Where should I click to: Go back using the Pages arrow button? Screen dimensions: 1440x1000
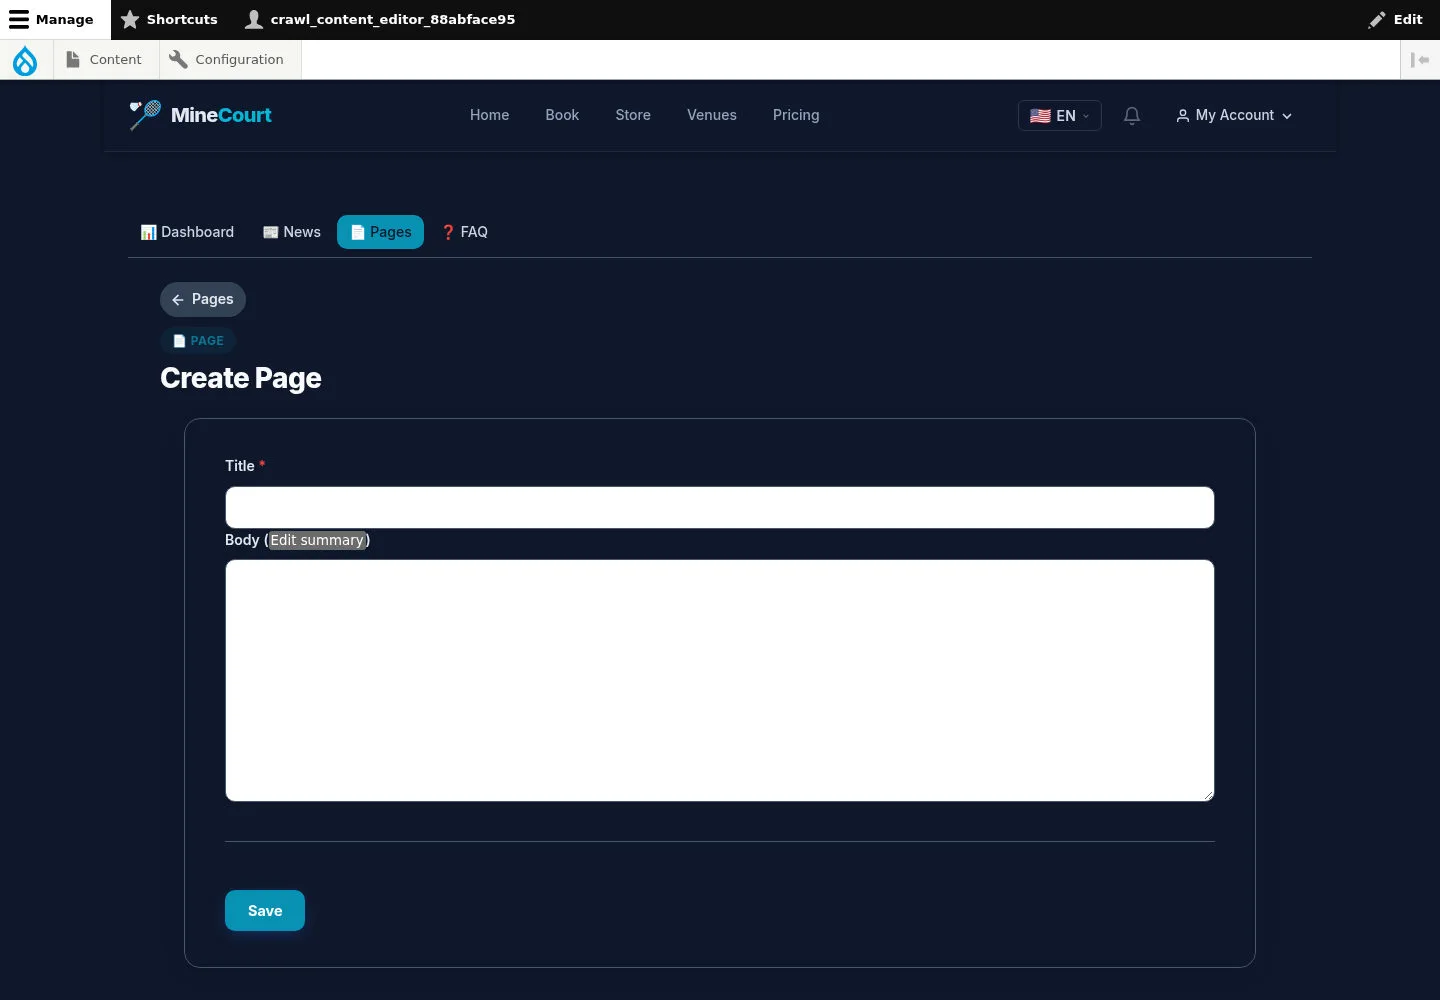pos(203,299)
